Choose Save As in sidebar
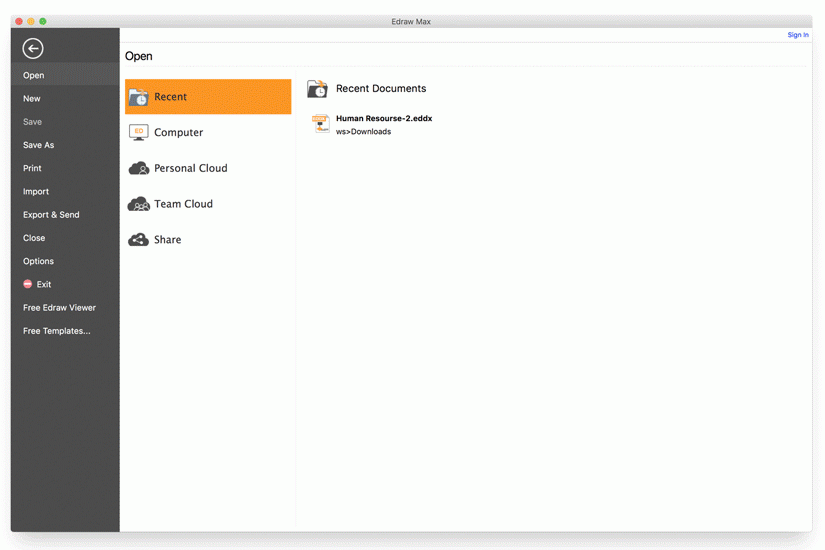825x550 pixels. (39, 145)
